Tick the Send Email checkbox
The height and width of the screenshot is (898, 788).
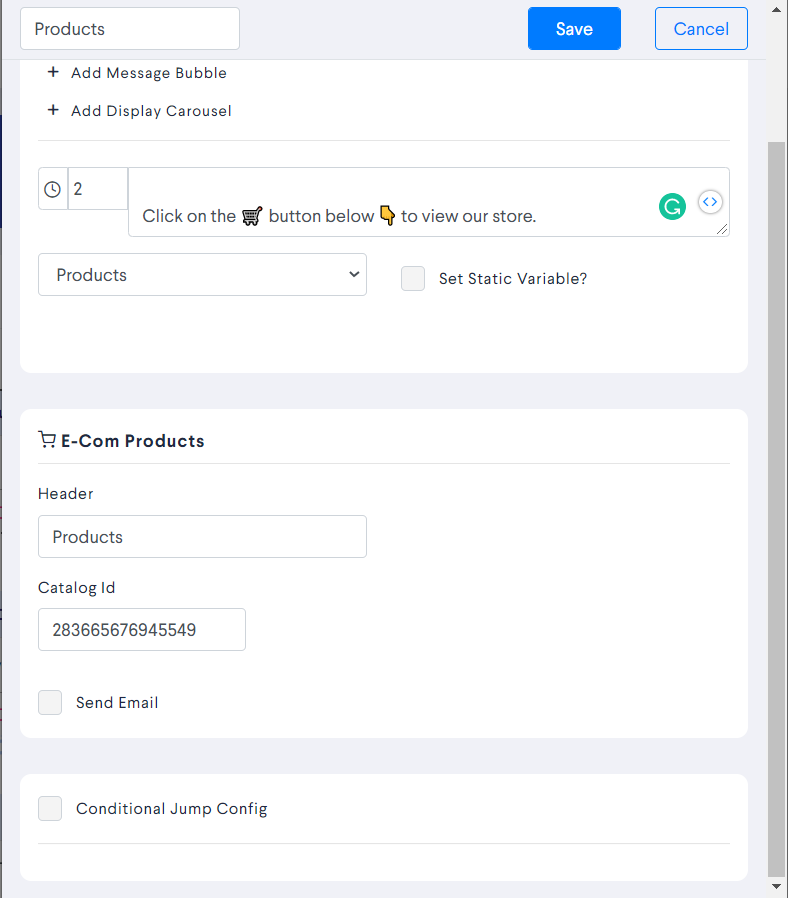[x=50, y=703]
